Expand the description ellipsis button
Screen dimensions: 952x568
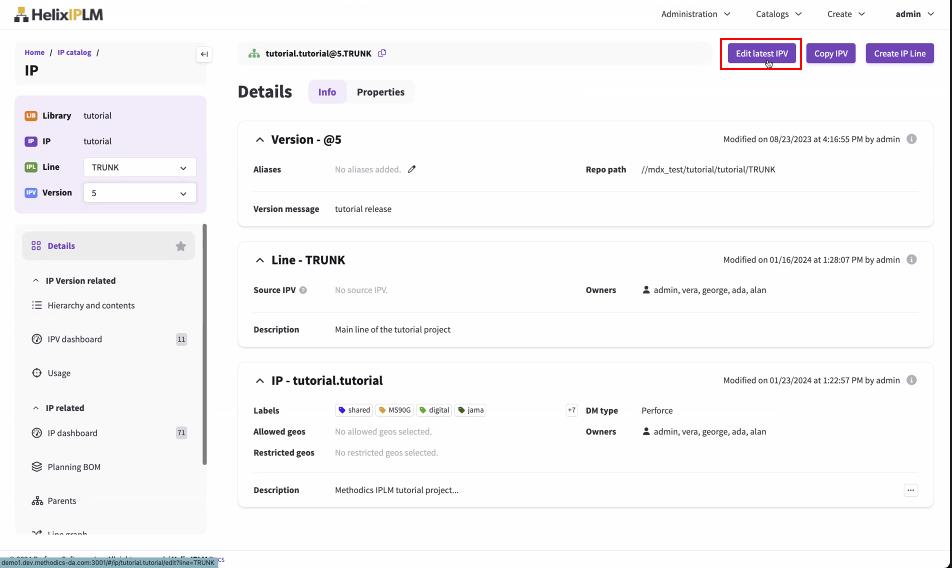tap(910, 491)
